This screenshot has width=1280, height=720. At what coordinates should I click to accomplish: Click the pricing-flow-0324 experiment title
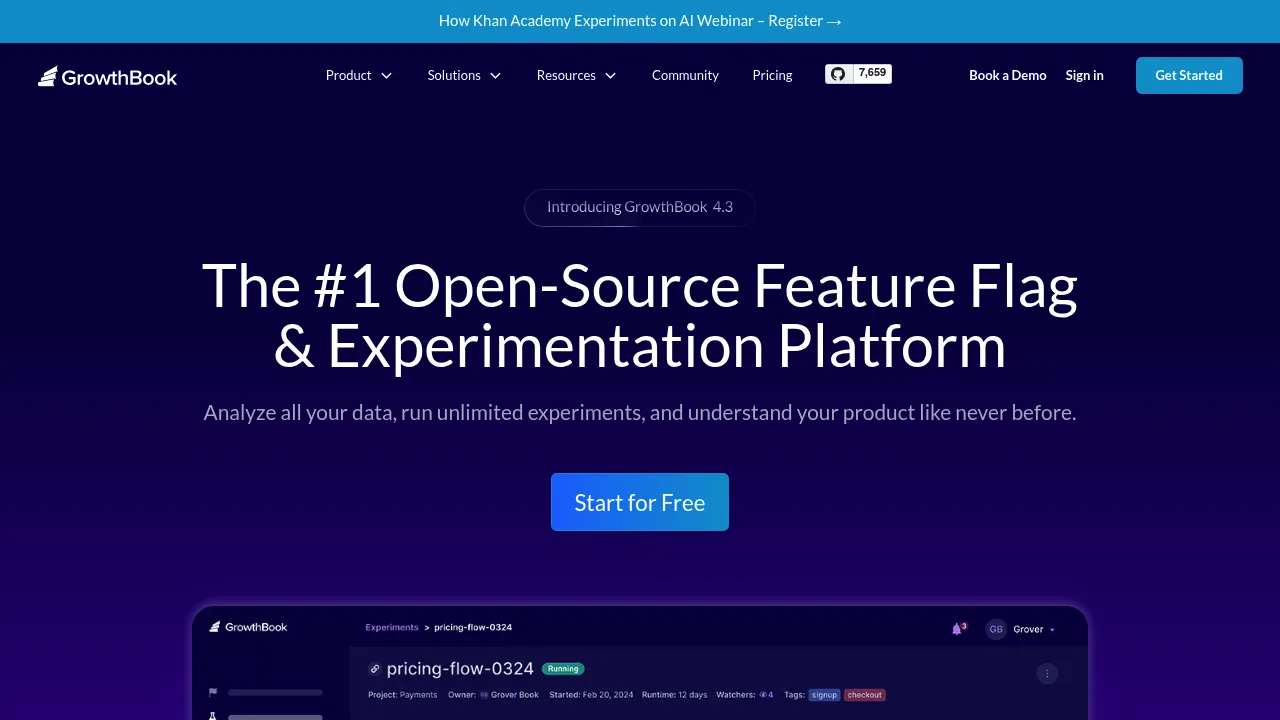(460, 669)
